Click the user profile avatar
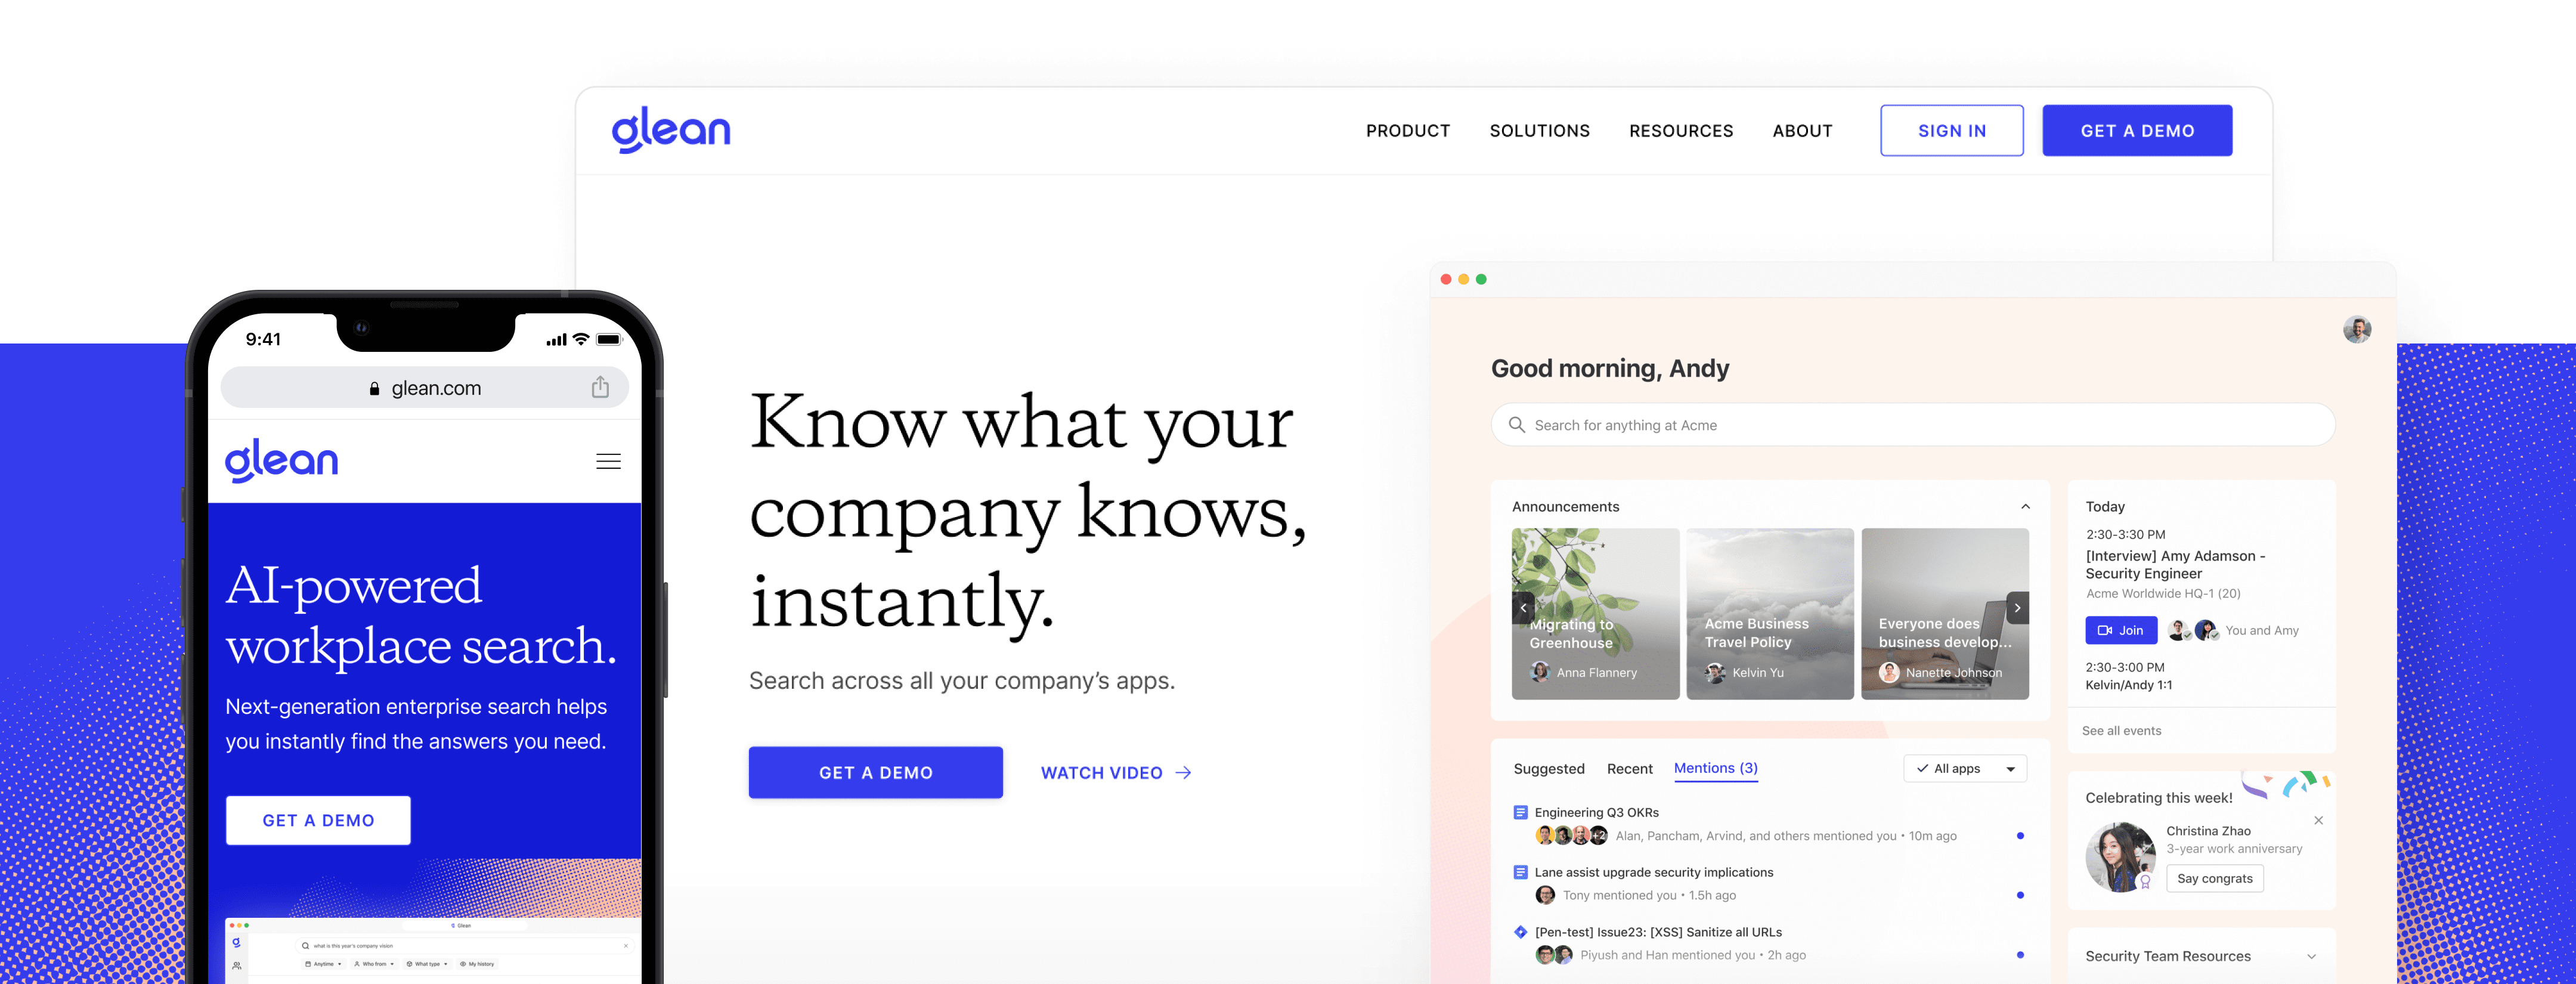 (2356, 330)
